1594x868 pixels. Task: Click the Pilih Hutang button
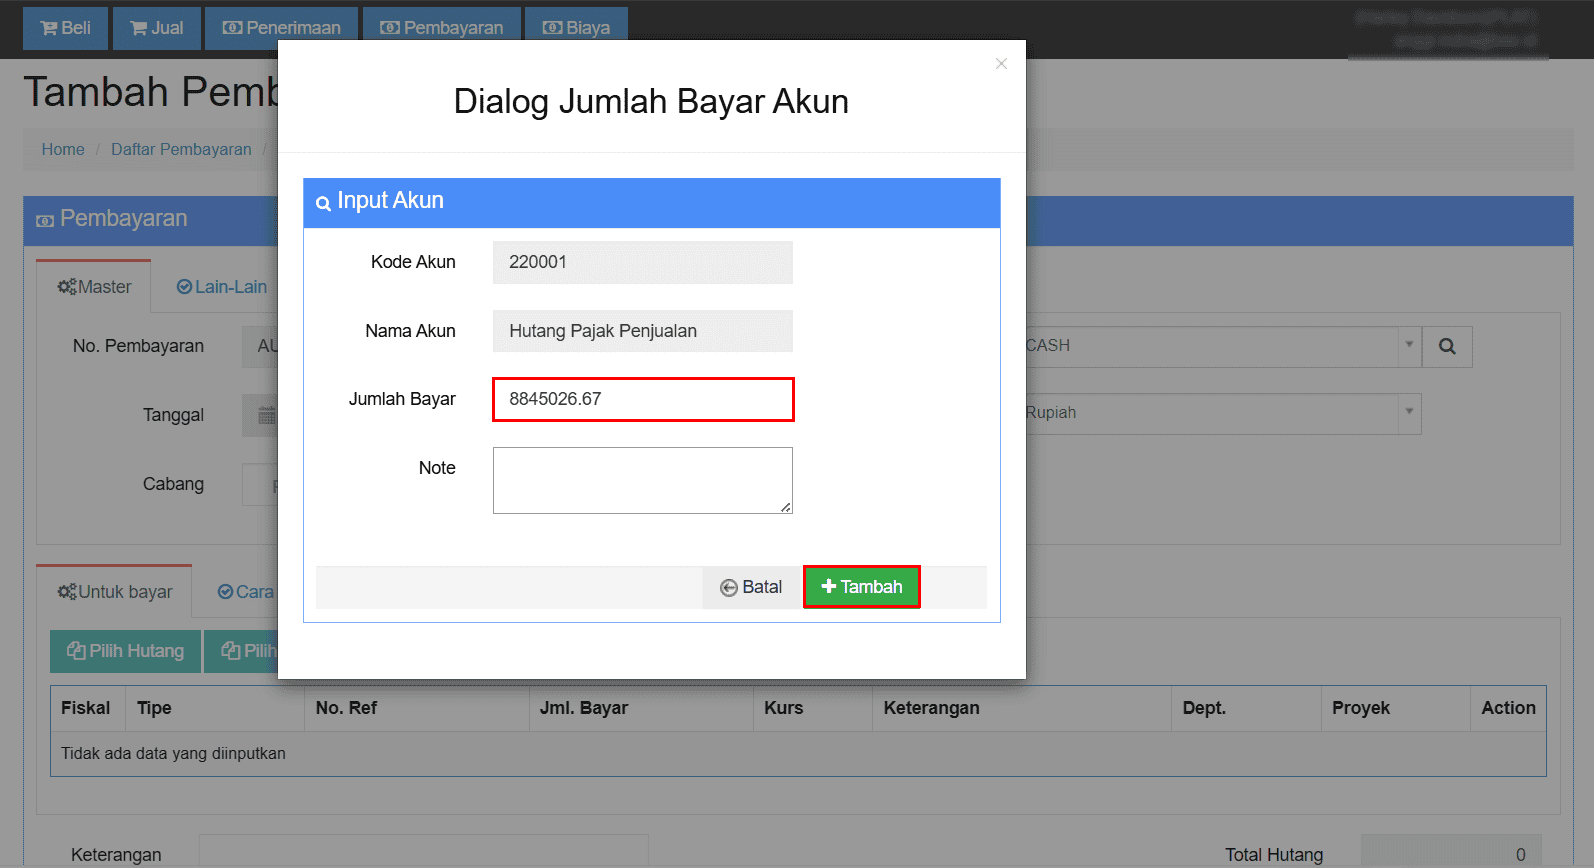click(125, 651)
